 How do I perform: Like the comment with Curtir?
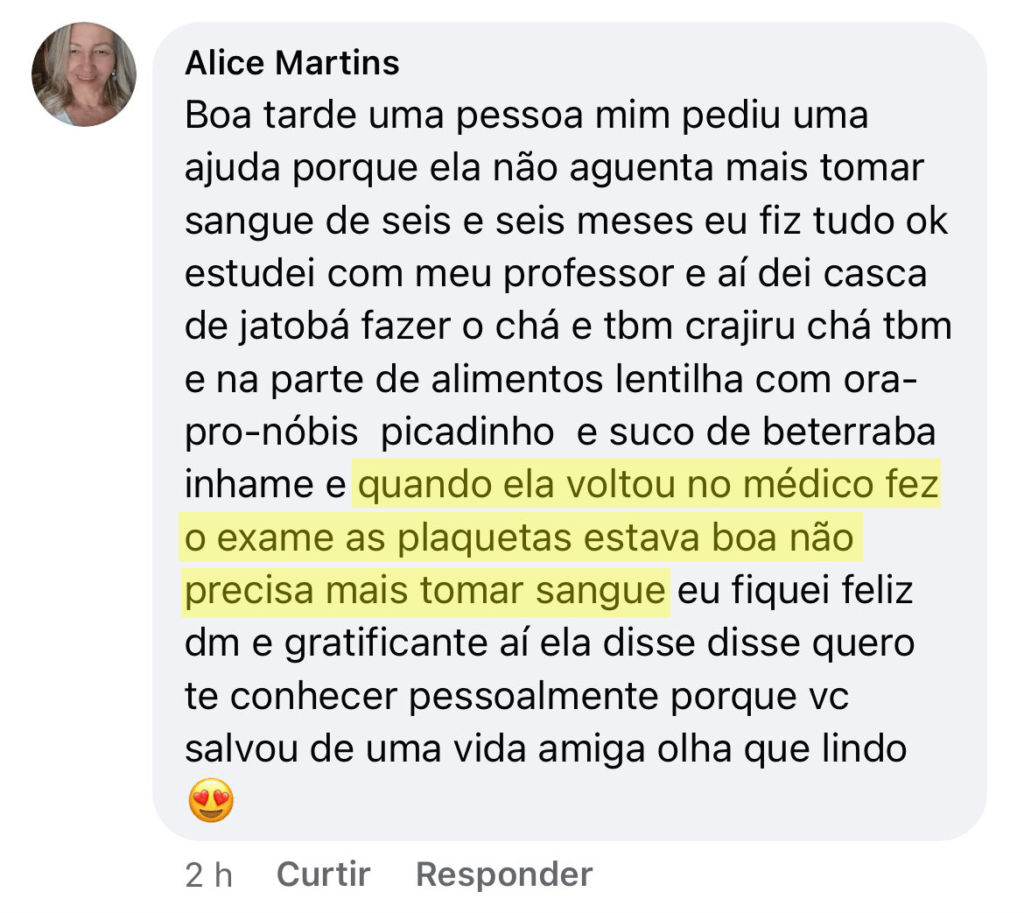click(x=323, y=874)
